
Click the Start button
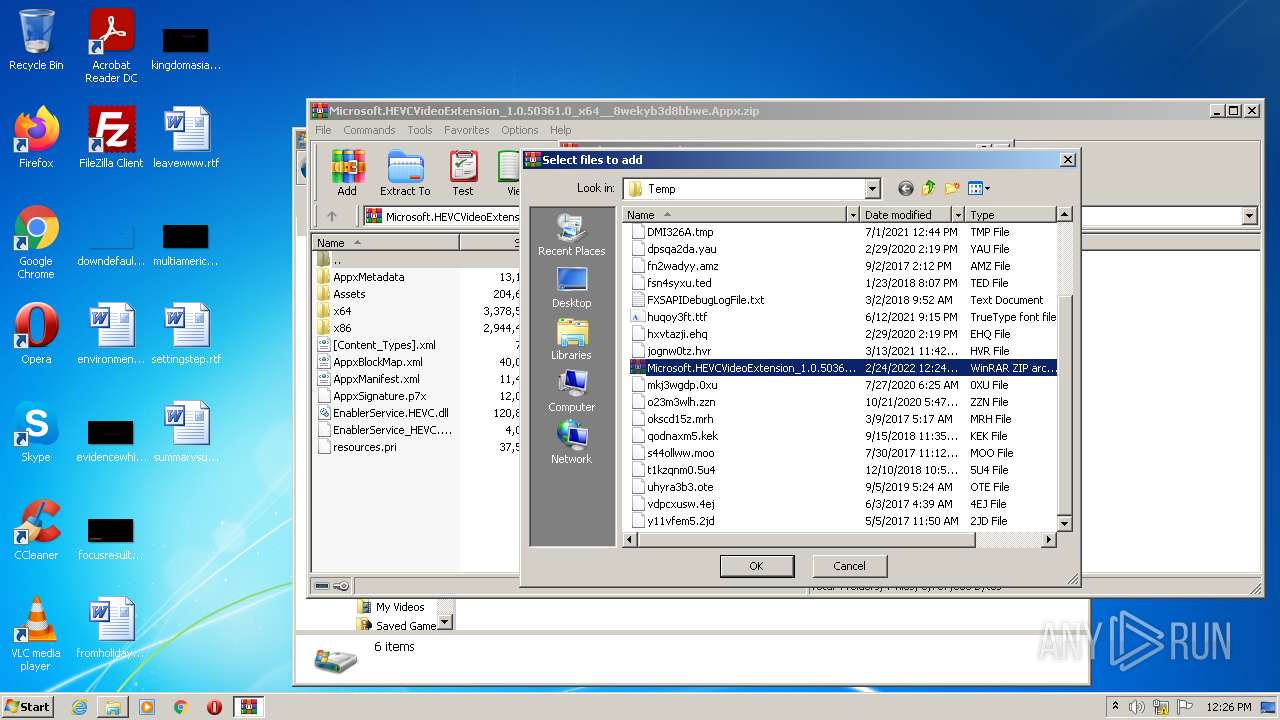pyautogui.click(x=27, y=706)
